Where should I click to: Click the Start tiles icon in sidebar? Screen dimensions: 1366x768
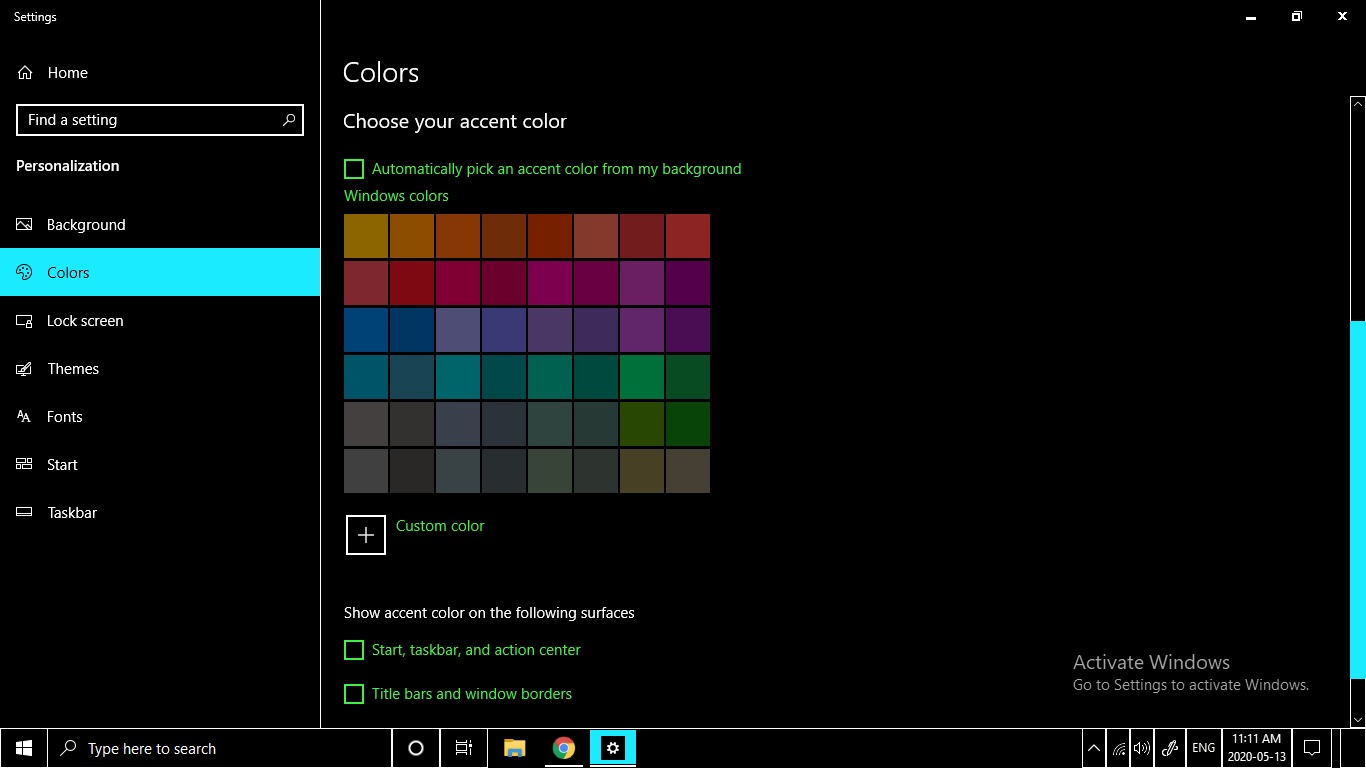25,465
